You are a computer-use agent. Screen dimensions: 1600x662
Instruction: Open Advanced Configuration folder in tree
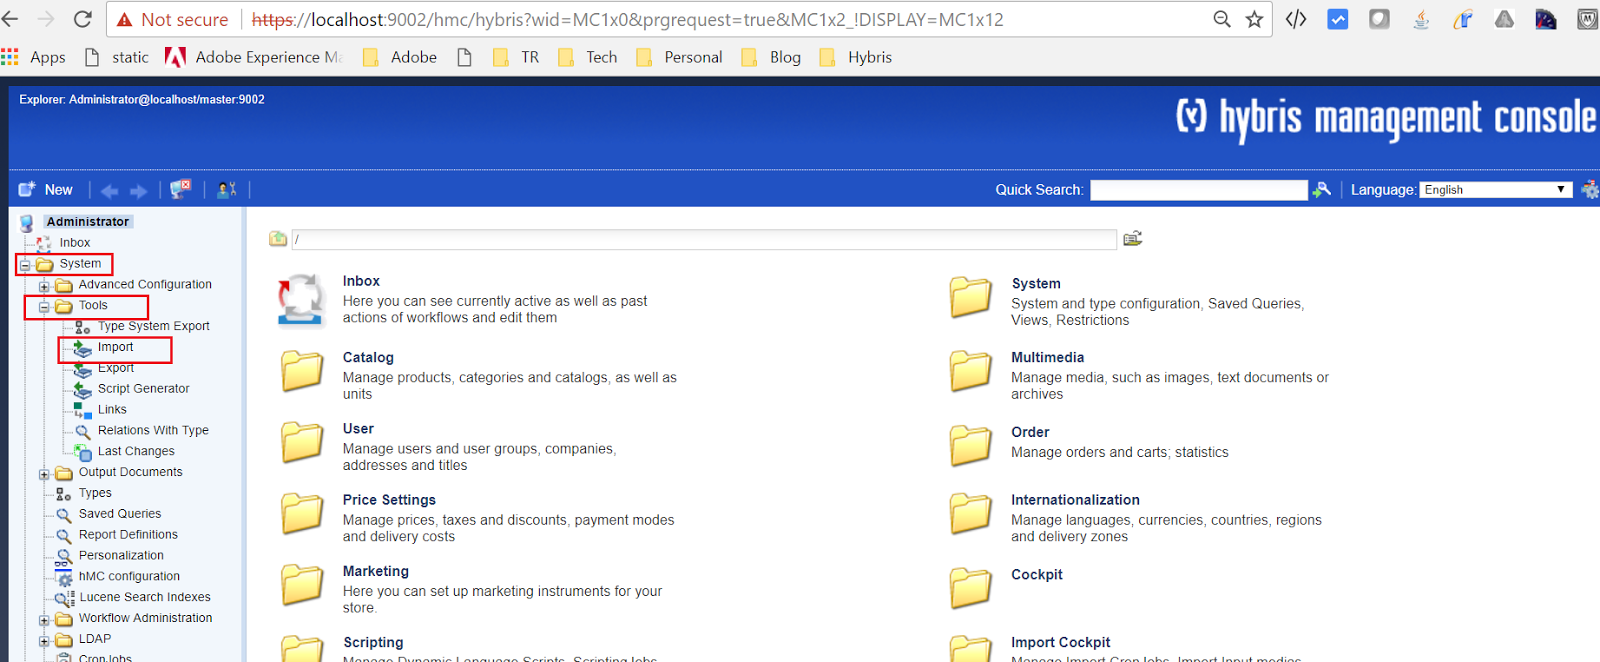[x=145, y=285]
